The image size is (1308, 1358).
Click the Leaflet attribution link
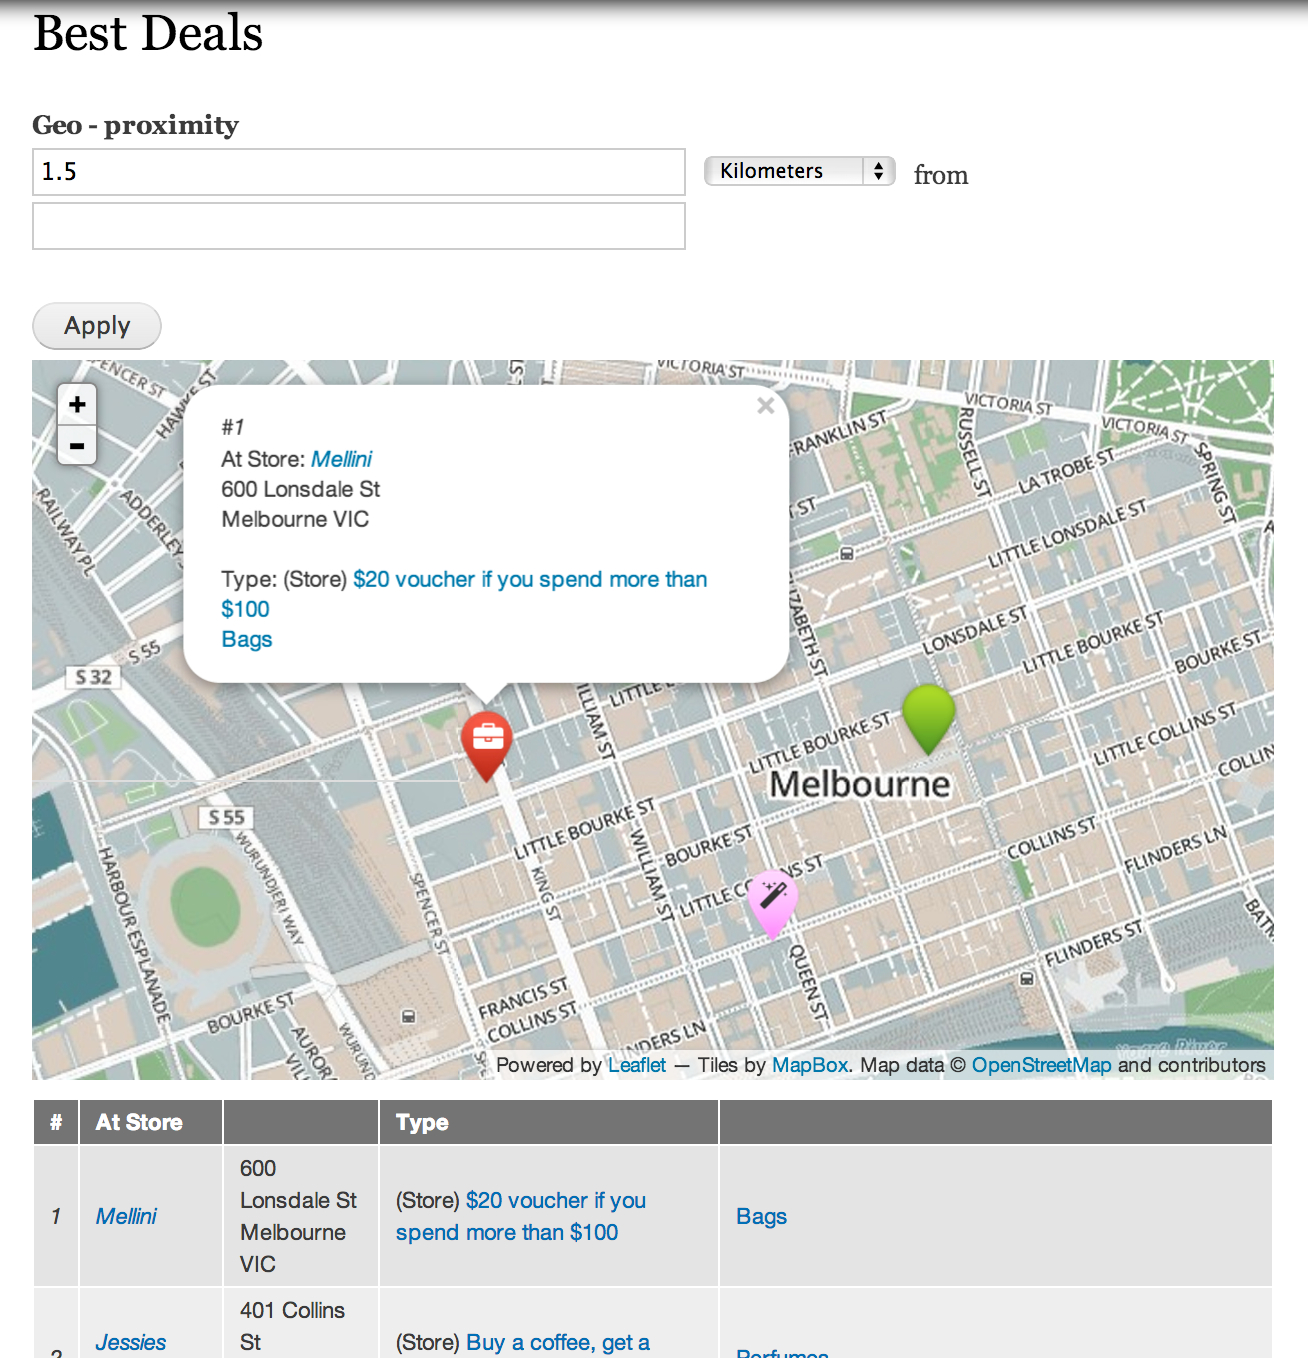[x=636, y=1065]
